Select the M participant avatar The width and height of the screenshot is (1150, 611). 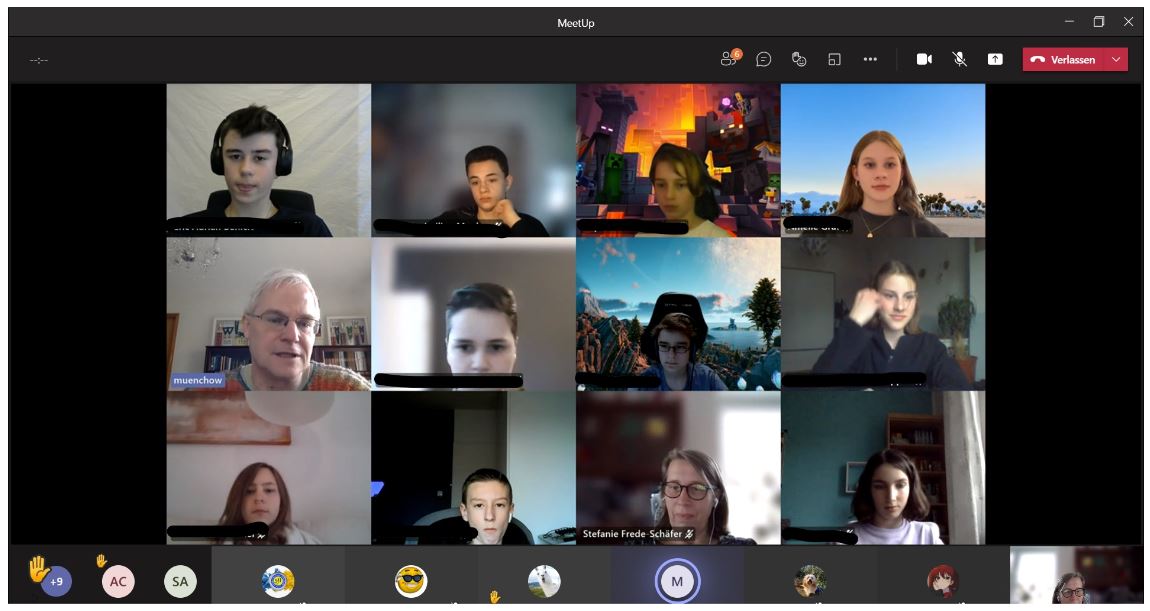coord(677,581)
